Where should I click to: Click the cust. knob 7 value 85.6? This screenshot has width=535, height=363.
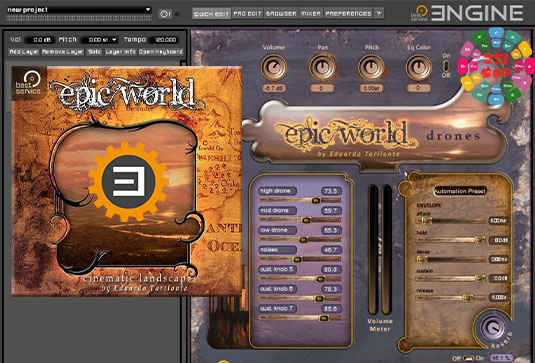[331, 309]
